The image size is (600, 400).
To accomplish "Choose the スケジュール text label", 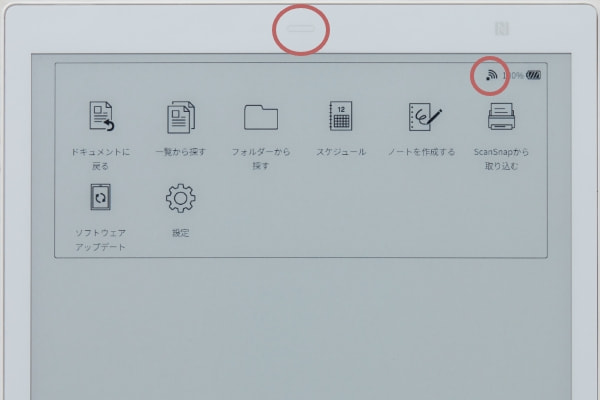I will tap(340, 152).
